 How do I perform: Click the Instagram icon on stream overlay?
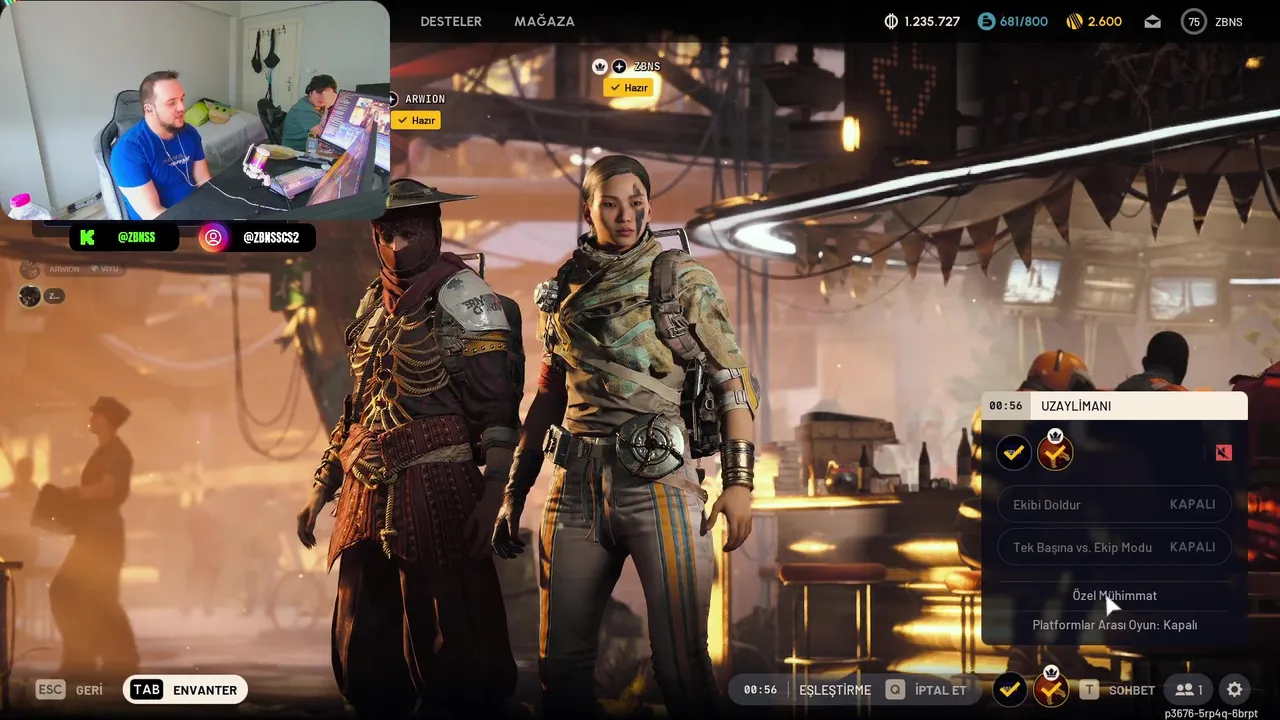tap(213, 237)
